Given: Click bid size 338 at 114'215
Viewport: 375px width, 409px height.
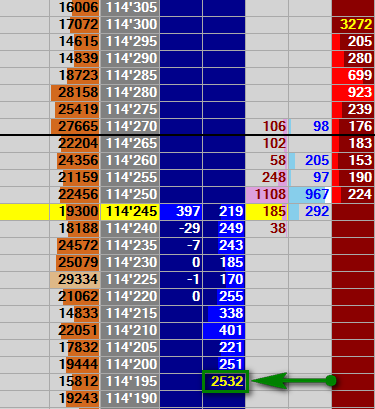Looking at the screenshot, I should pyautogui.click(x=224, y=313).
